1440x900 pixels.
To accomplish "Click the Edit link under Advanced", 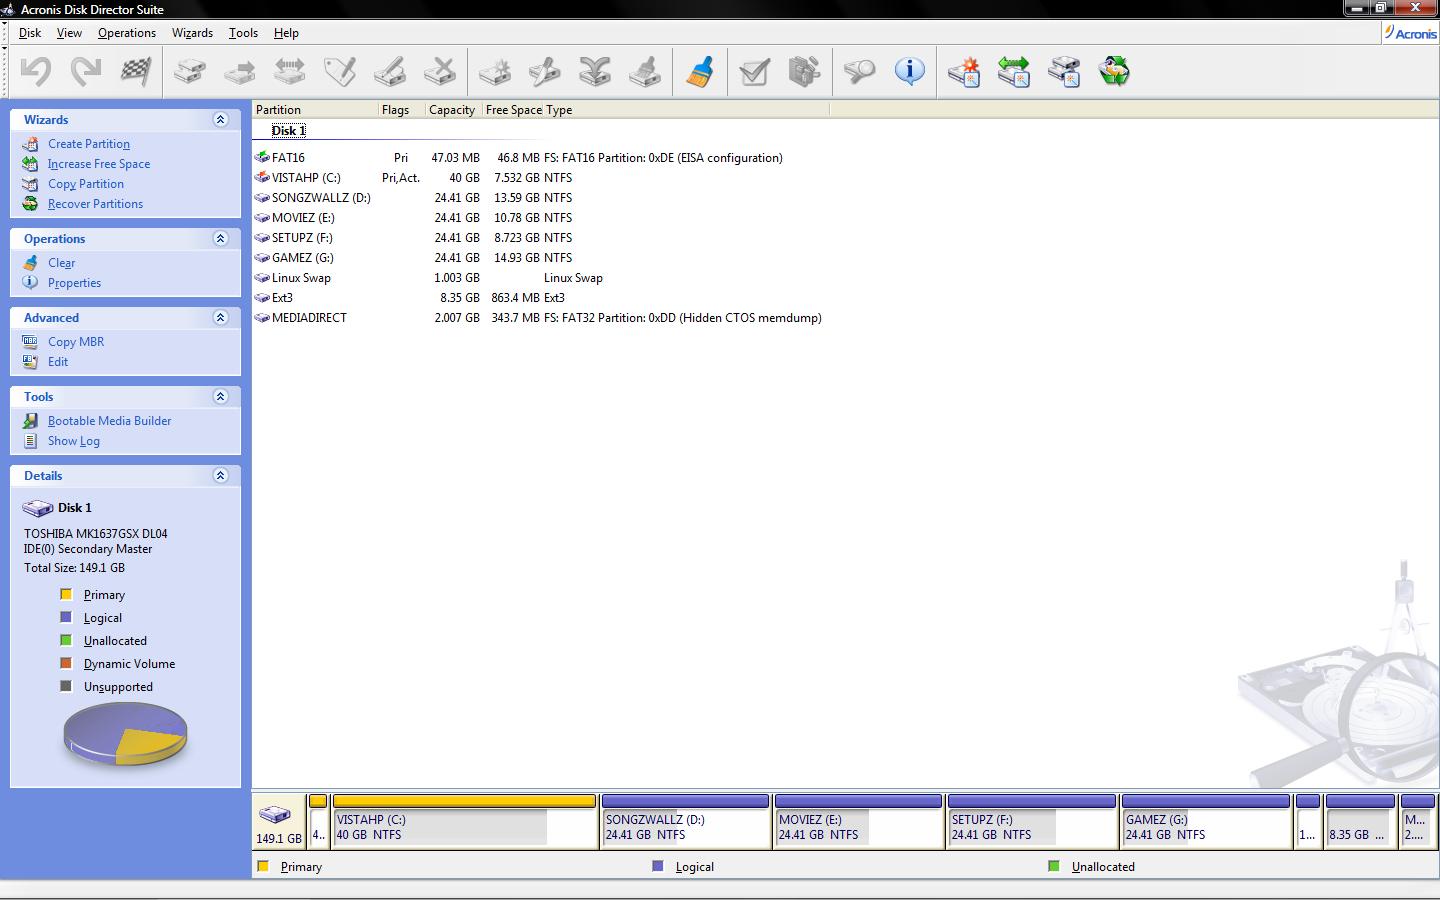I will point(58,362).
